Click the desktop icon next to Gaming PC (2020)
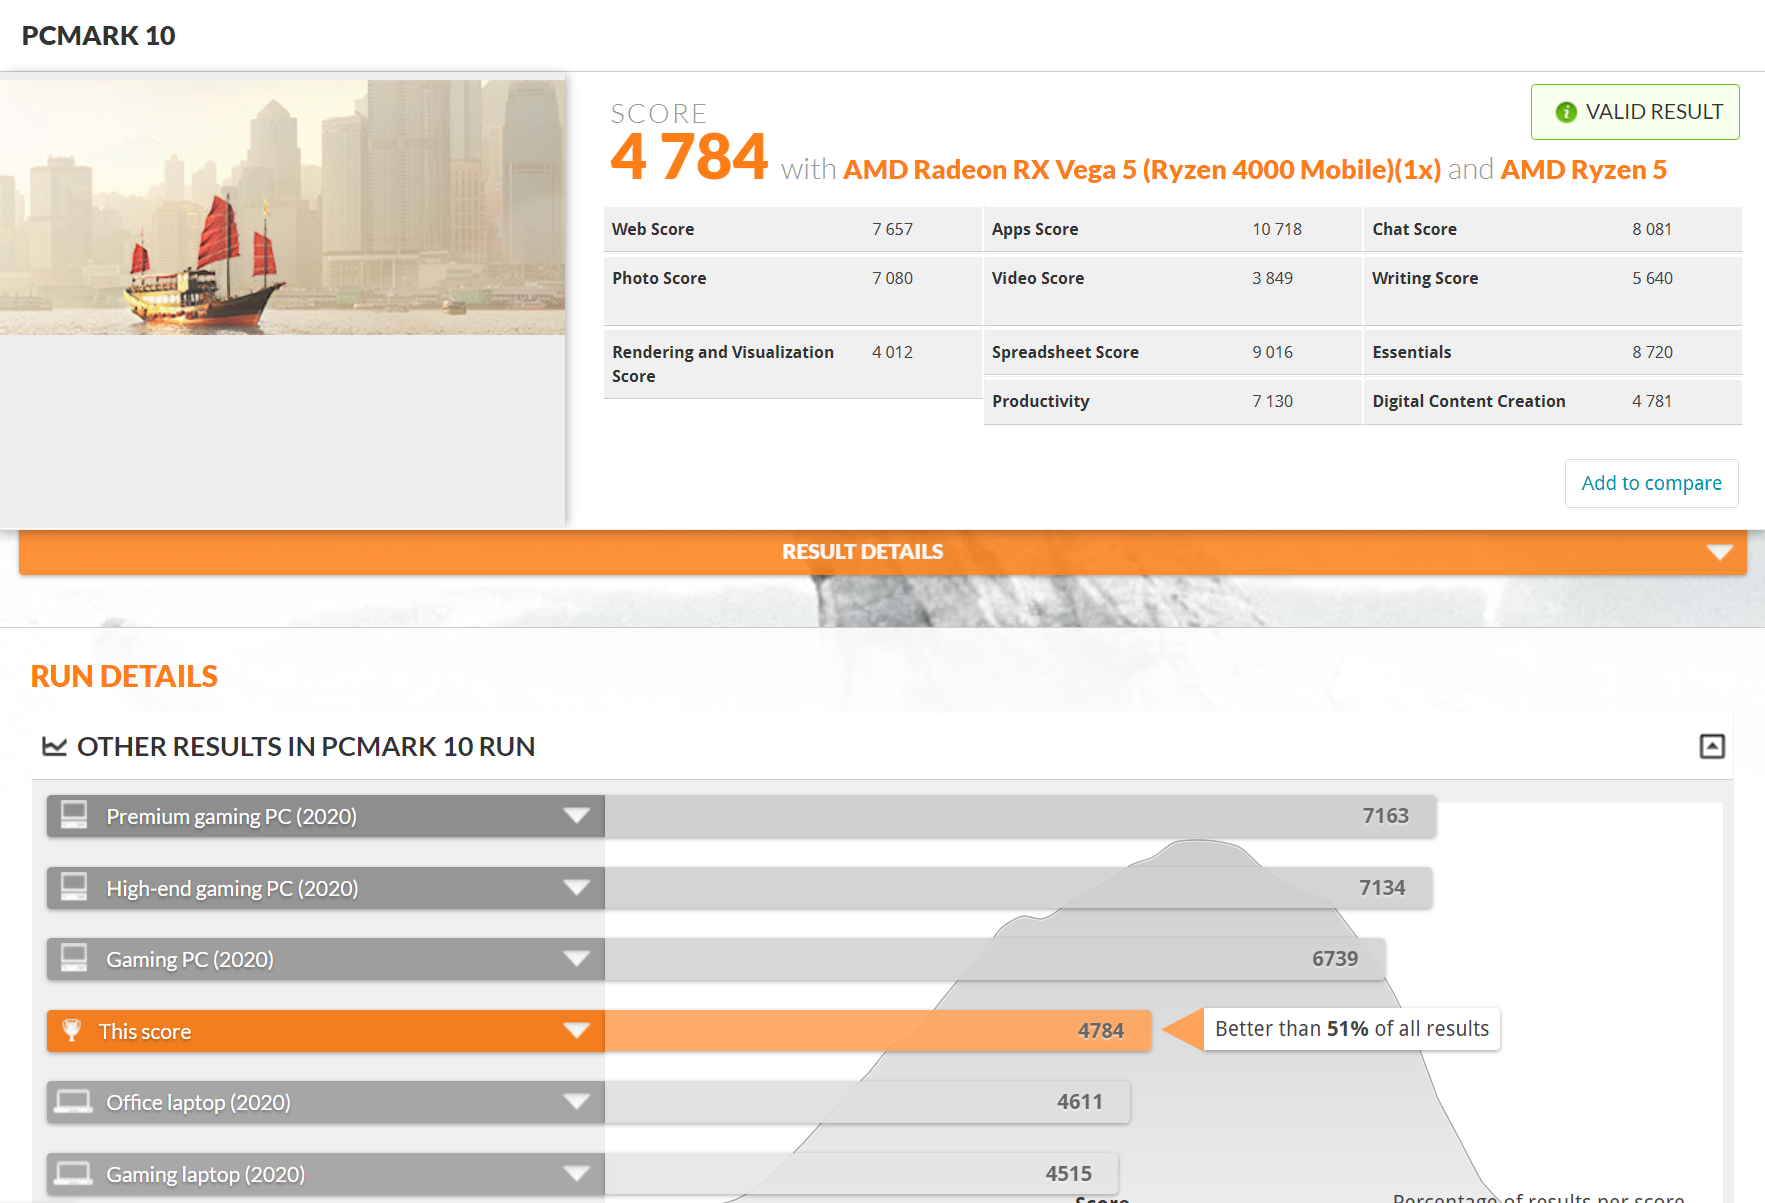 pos(74,958)
